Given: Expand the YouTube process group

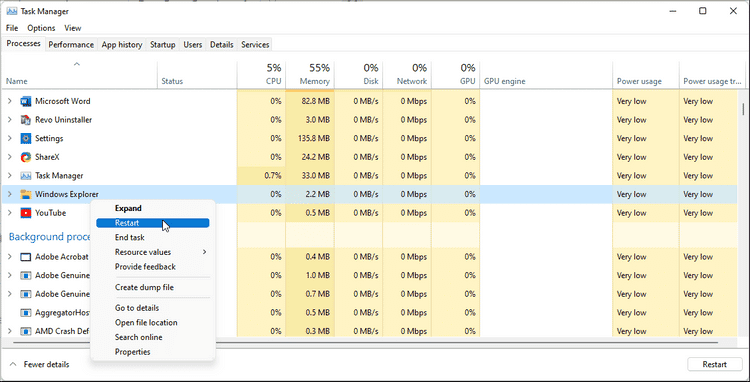Looking at the screenshot, I should (10, 213).
